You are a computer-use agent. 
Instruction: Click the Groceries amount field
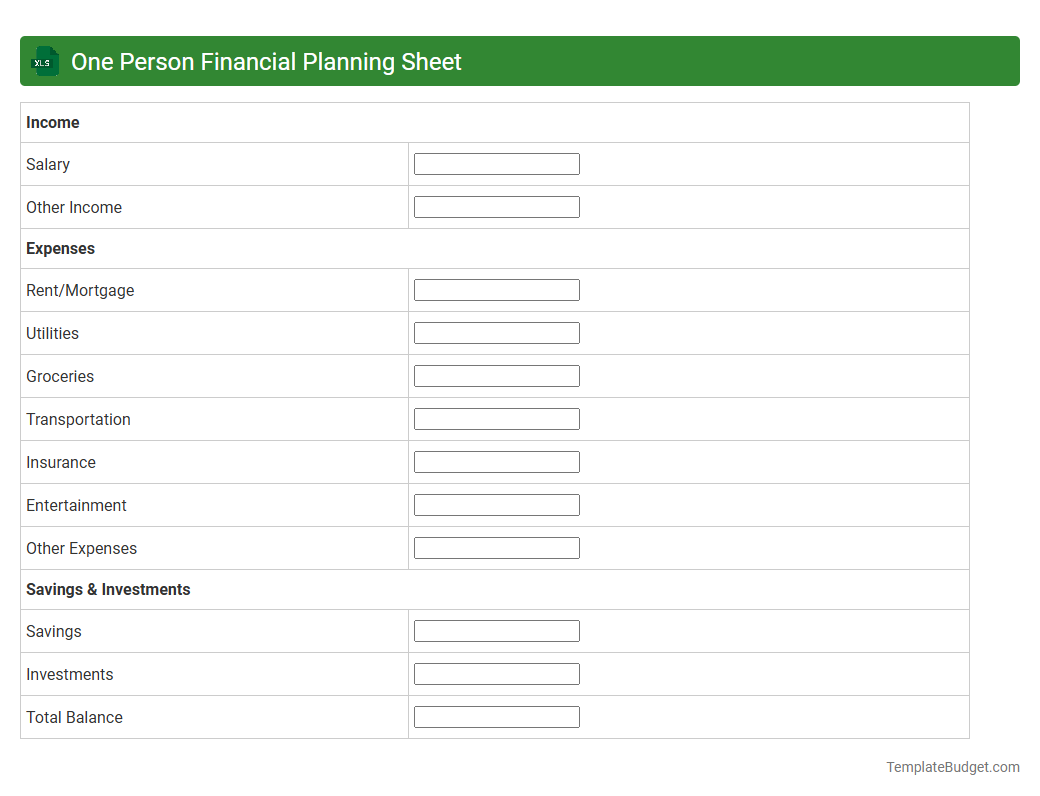click(496, 375)
